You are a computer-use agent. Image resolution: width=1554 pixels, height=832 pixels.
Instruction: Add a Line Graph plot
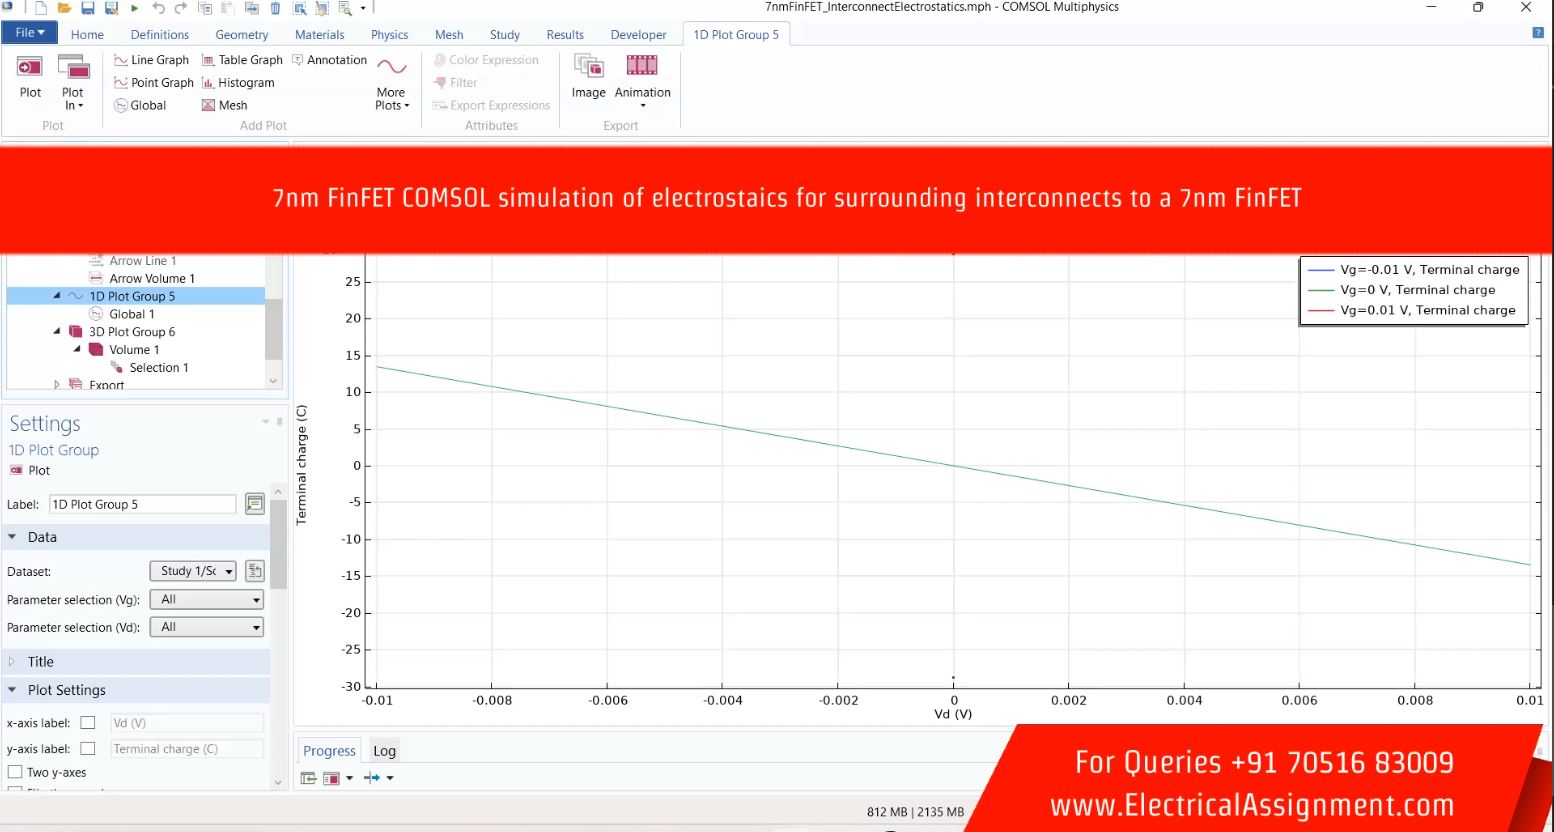(151, 60)
